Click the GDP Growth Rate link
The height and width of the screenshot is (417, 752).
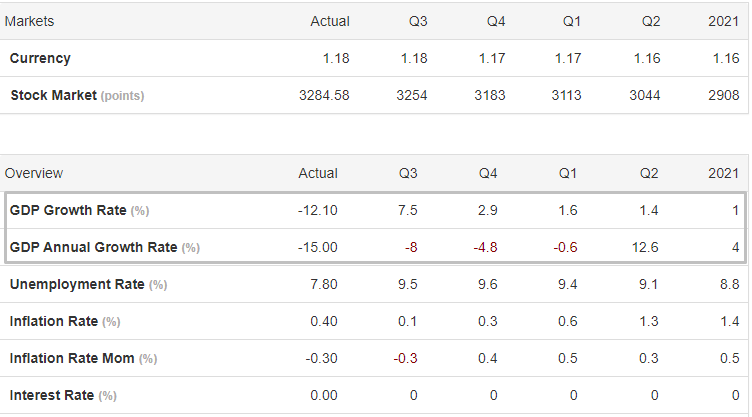coord(67,210)
